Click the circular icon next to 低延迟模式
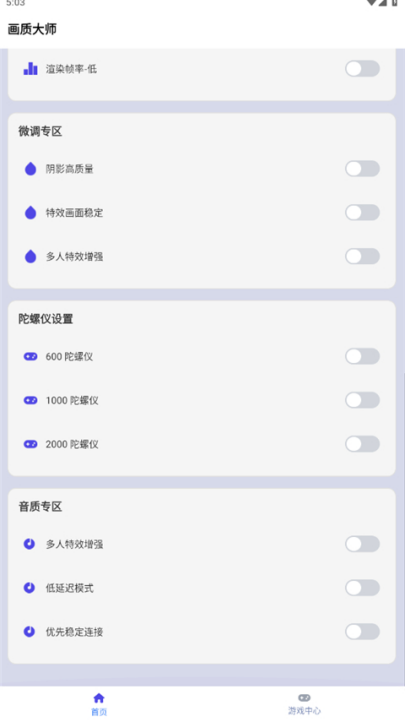The image size is (405, 720). click(29, 588)
